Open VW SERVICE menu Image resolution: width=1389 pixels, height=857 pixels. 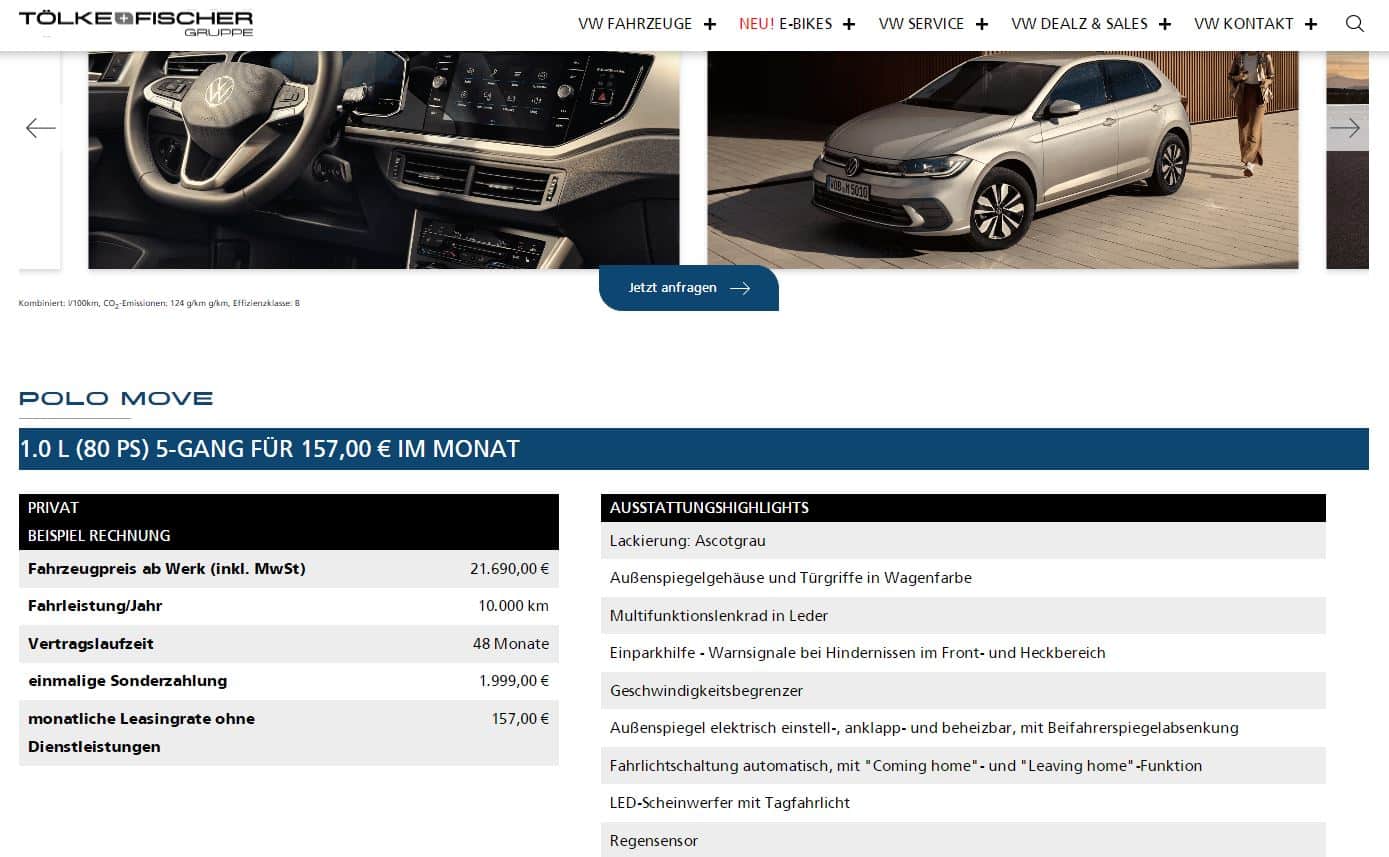pos(921,24)
